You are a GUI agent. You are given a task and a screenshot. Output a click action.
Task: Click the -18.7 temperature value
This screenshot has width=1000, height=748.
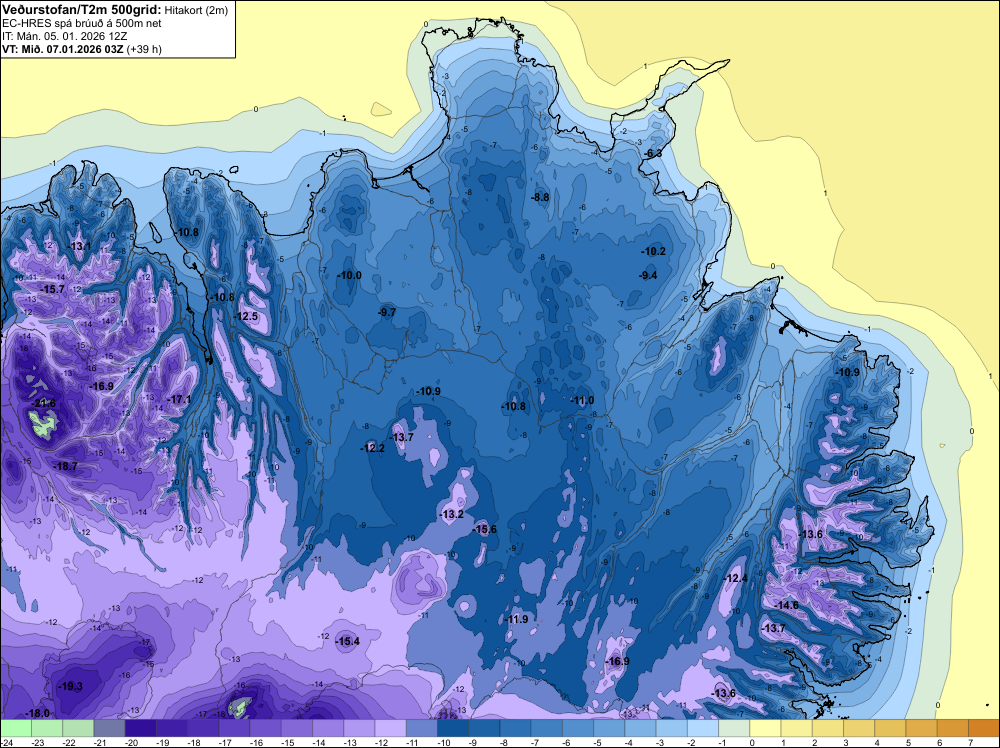point(66,466)
